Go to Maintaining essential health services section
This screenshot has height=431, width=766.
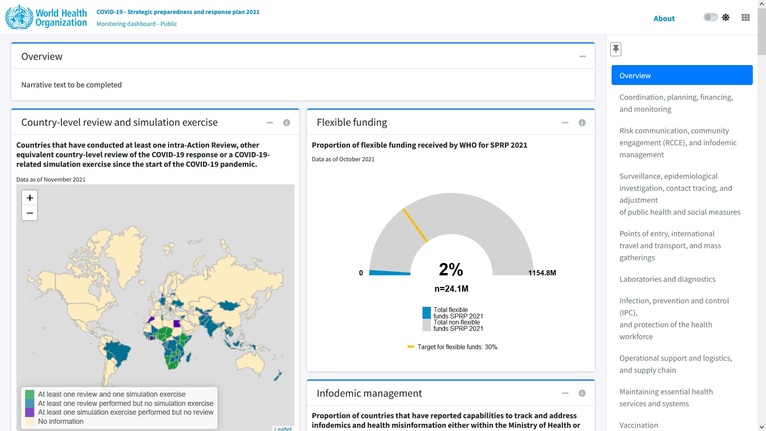[x=682, y=398]
